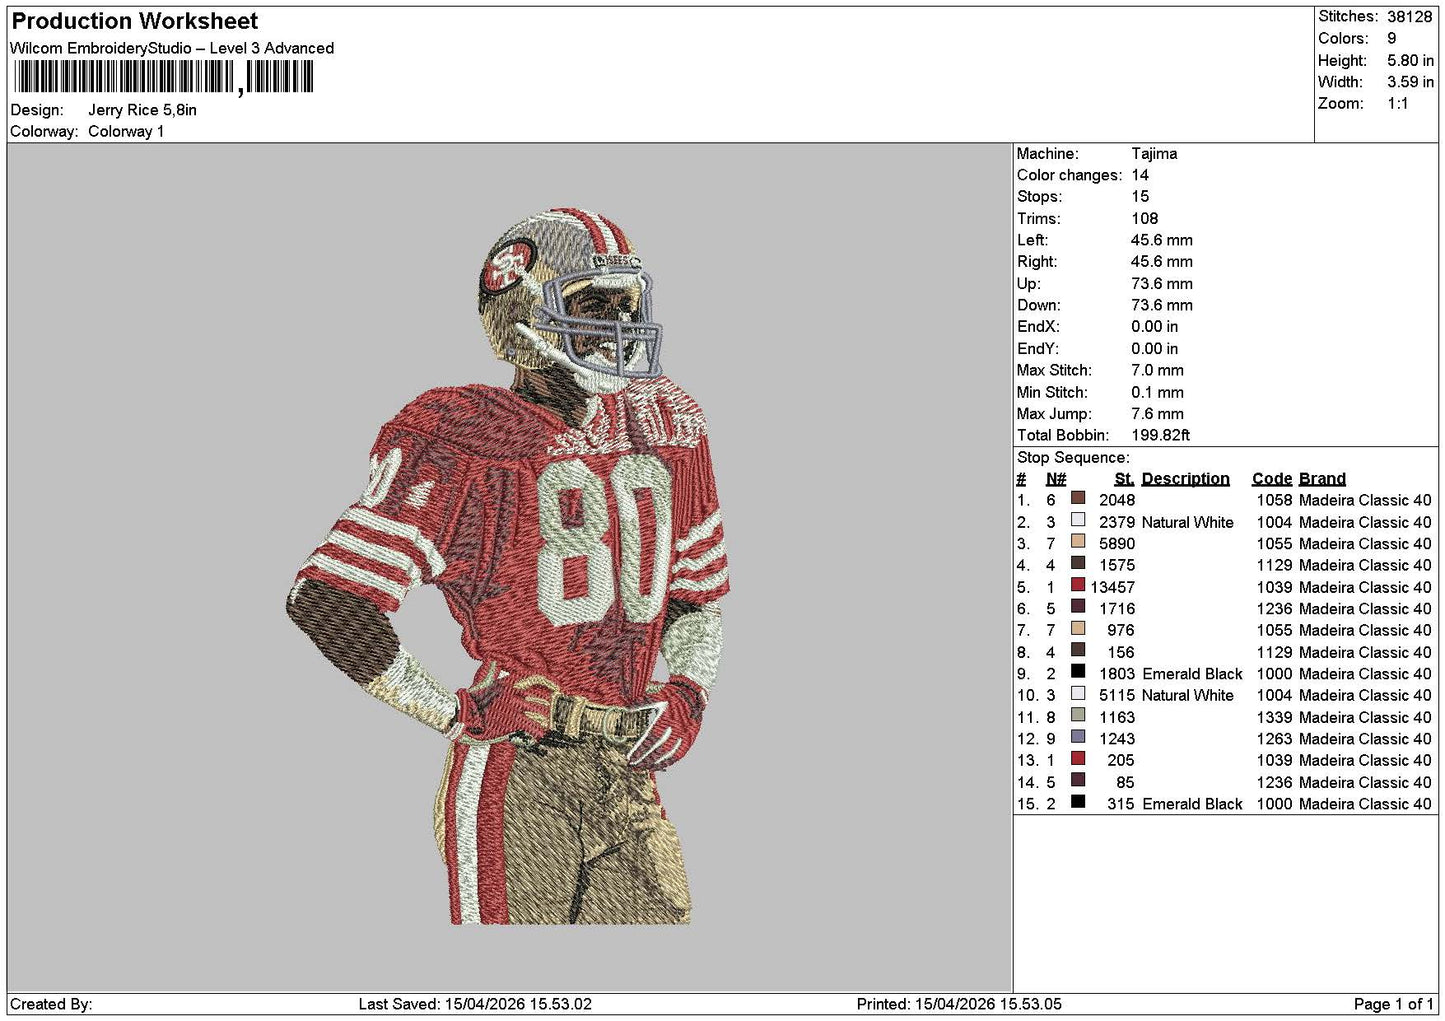Click stitch count 205 in stop row 13
1445x1021 pixels.
point(1121,760)
